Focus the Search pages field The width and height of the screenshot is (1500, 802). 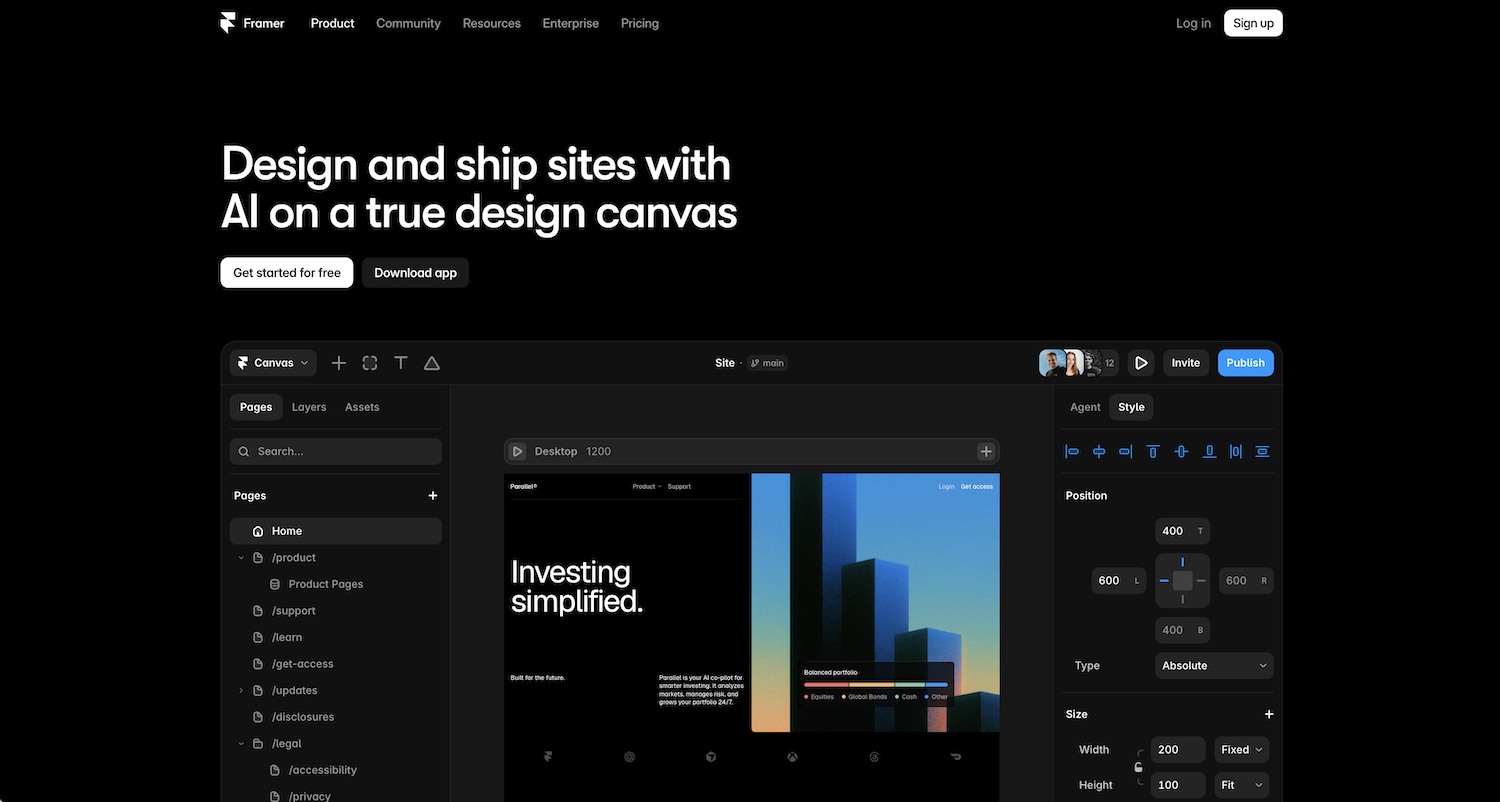click(x=336, y=451)
